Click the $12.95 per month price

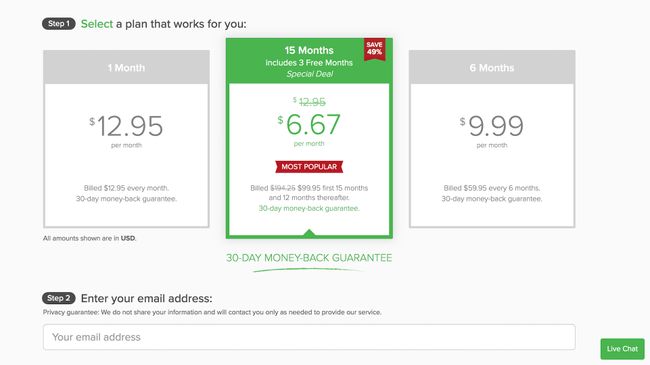click(x=126, y=126)
